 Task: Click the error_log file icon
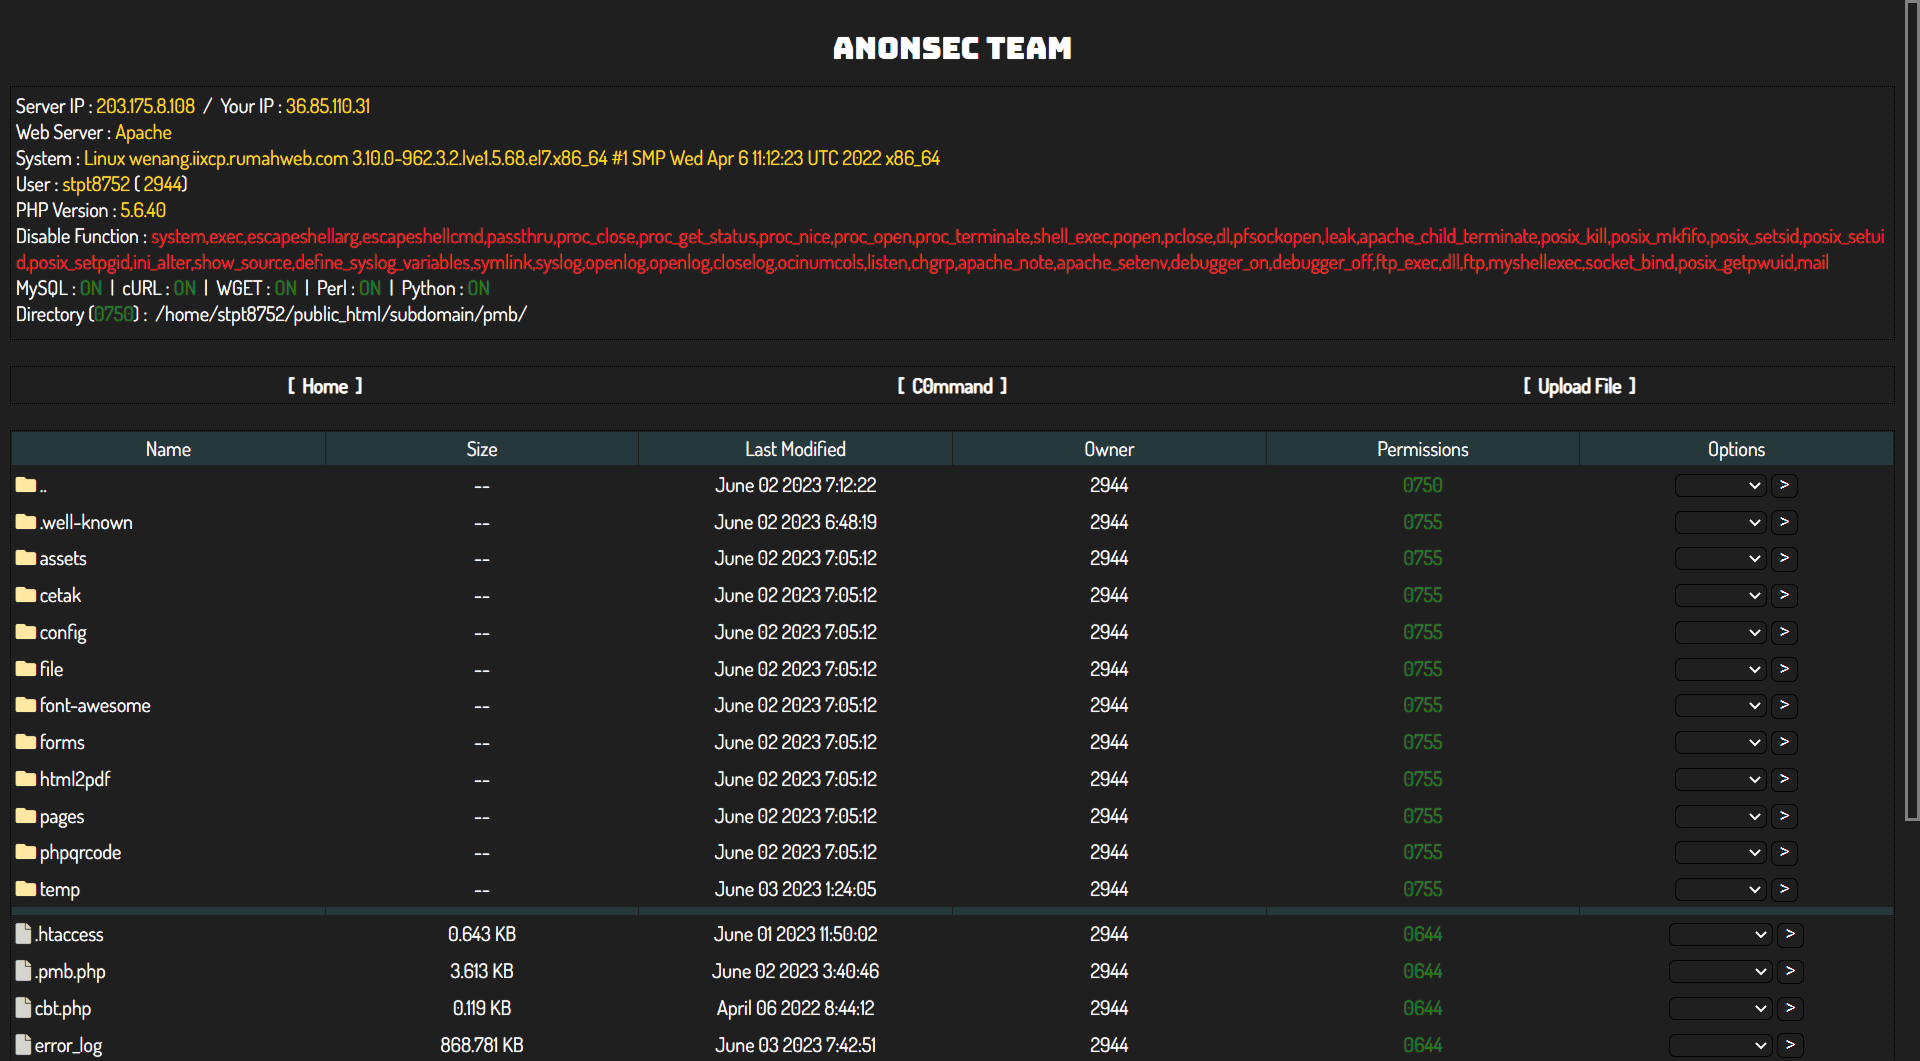pyautogui.click(x=24, y=1045)
